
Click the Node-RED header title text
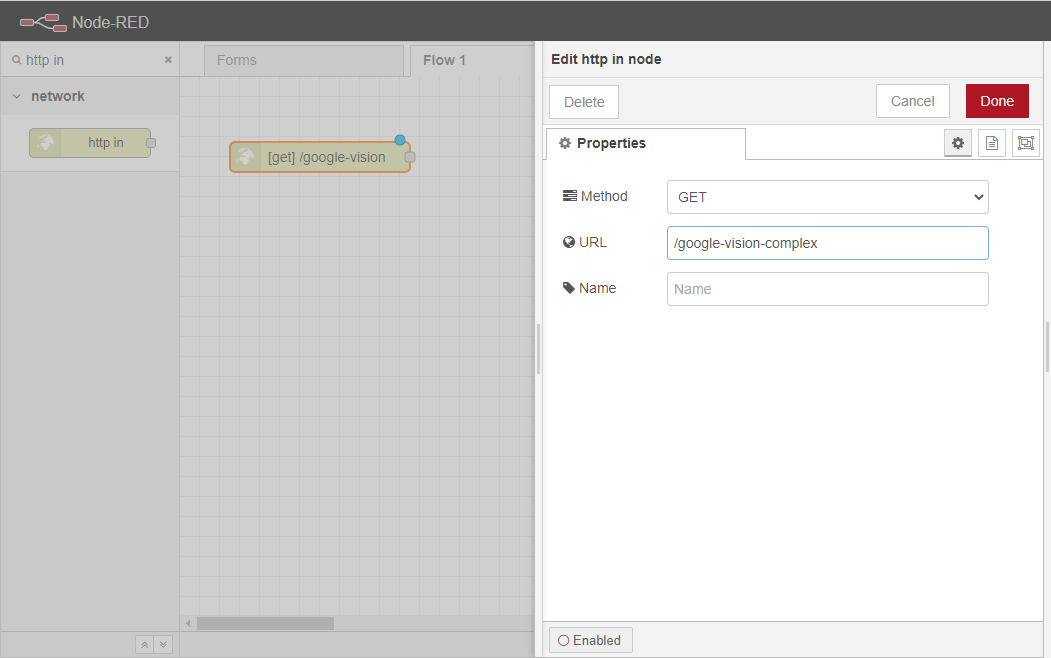[x=111, y=23]
